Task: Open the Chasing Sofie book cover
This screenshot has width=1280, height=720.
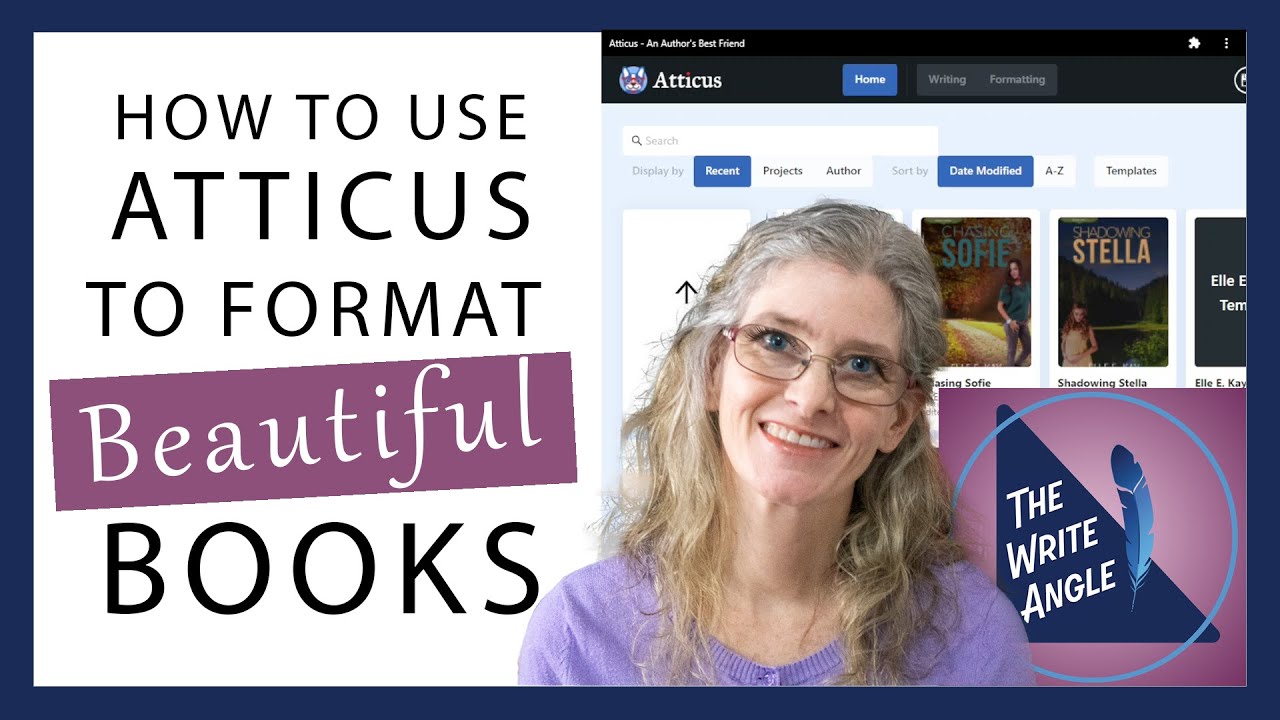Action: pos(976,292)
